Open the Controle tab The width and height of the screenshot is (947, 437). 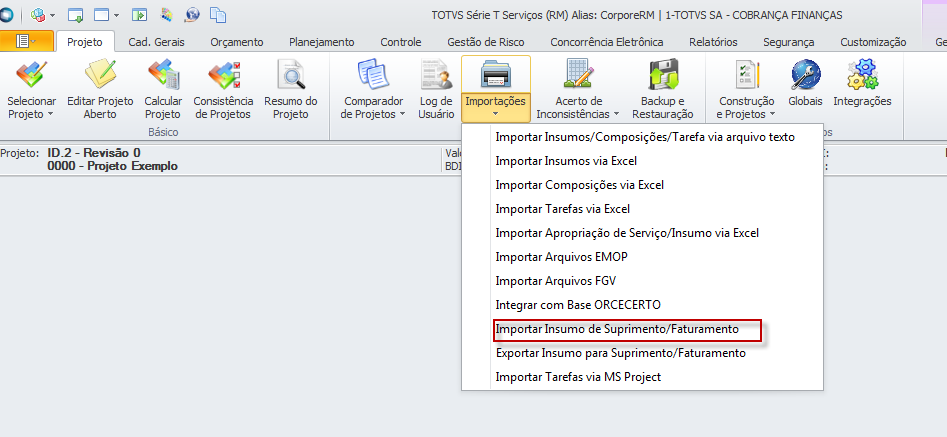401,42
